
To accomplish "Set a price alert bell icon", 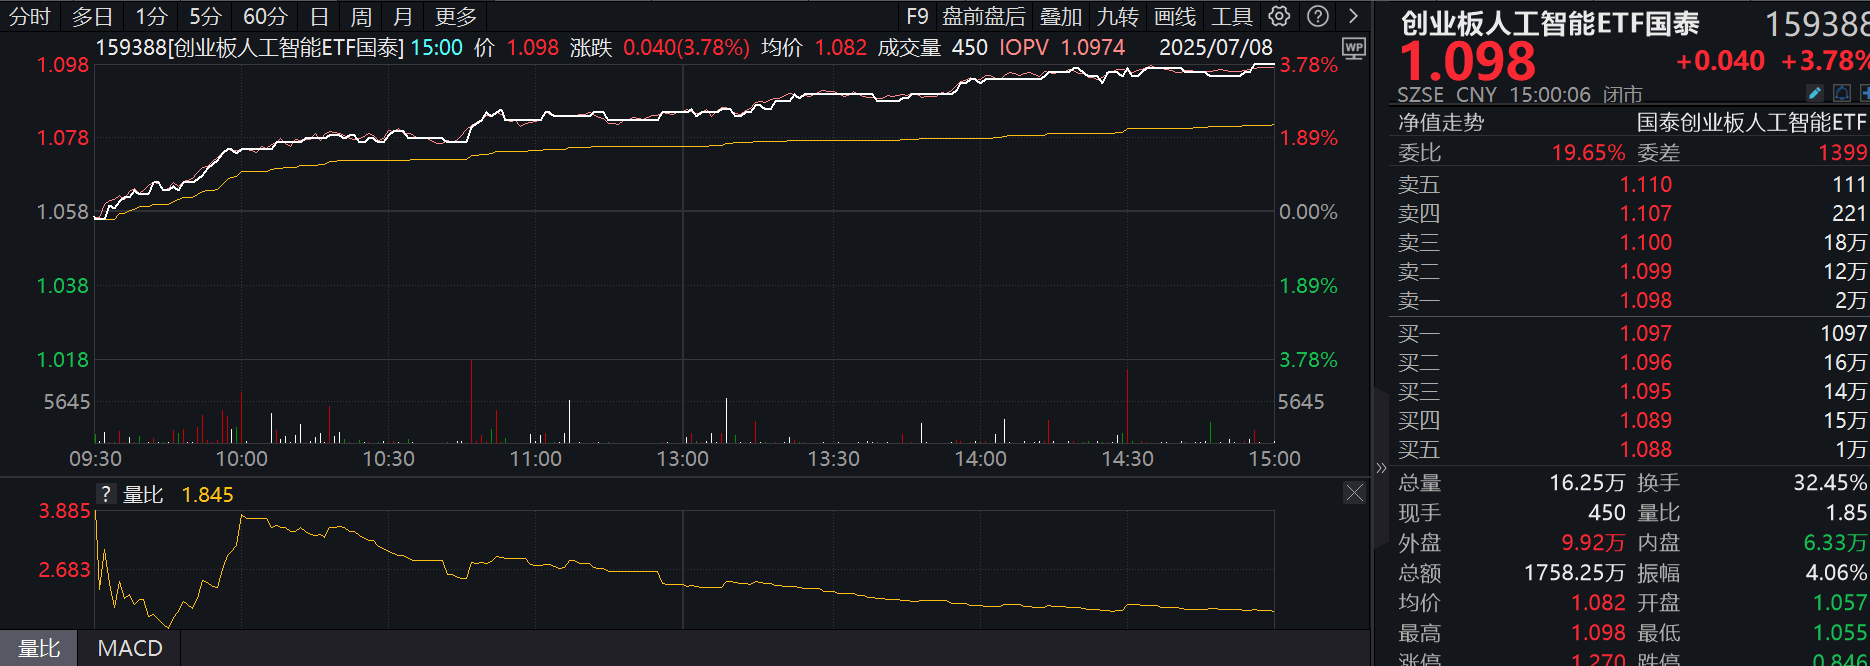I will [1842, 93].
